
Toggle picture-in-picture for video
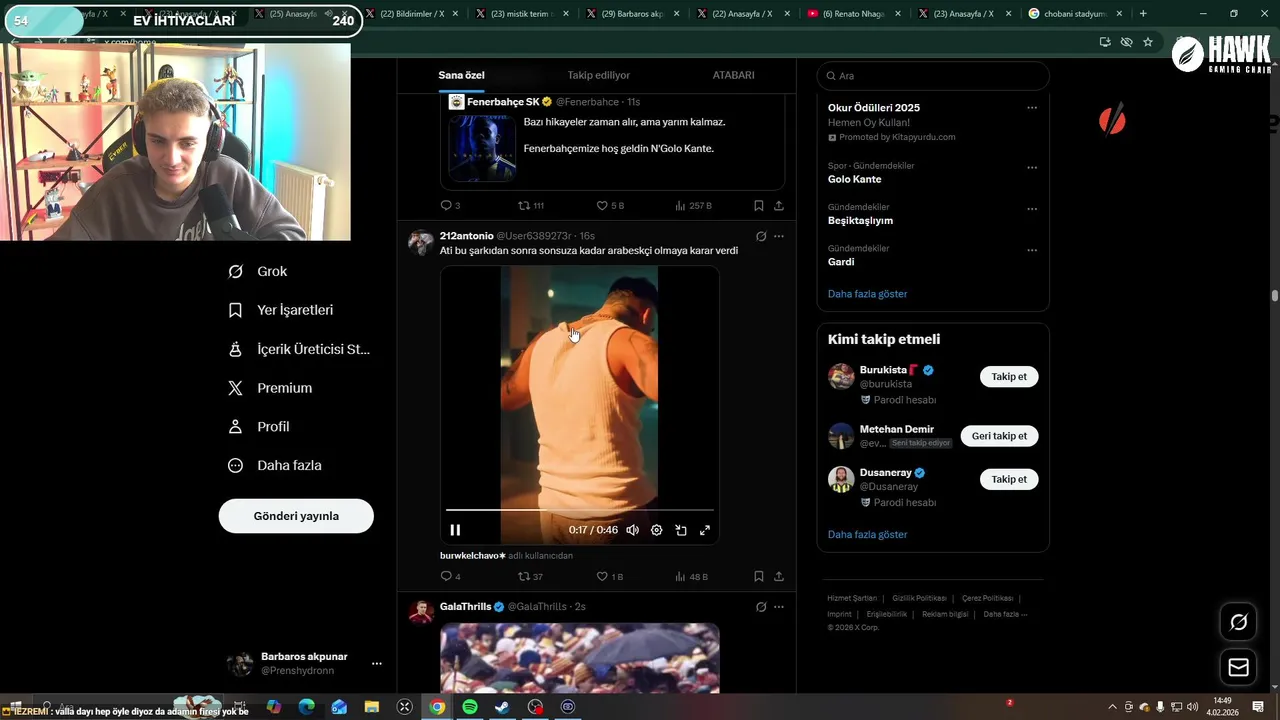tap(681, 530)
